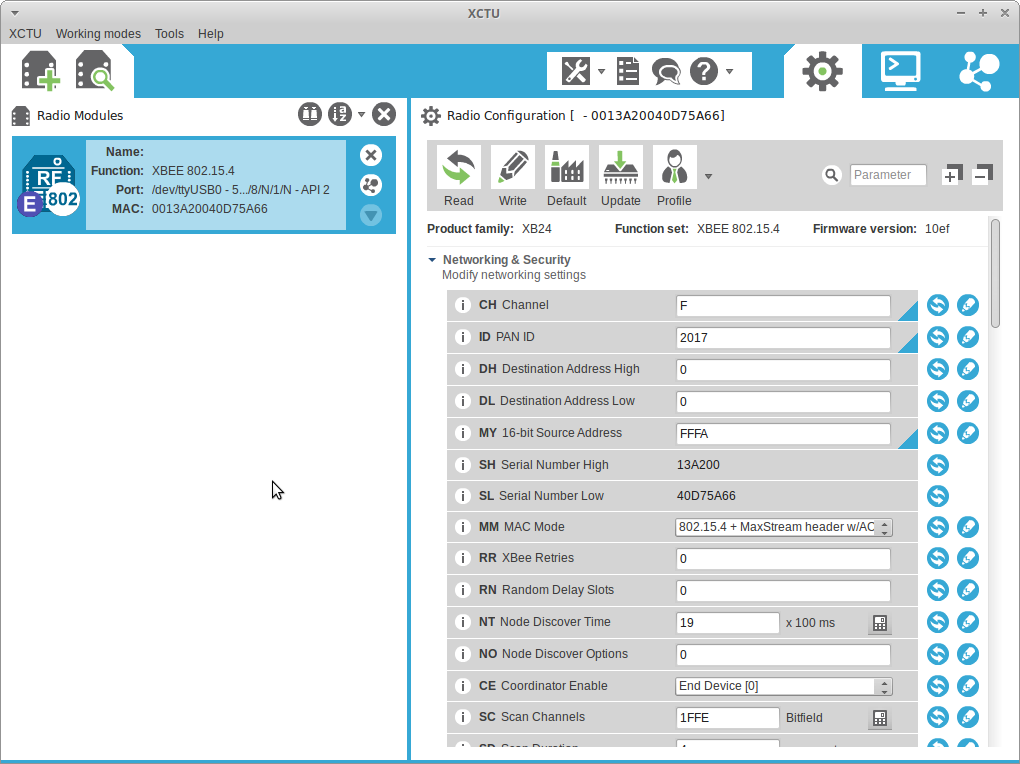
Task: Refresh the NT Node Discover Time
Action: [x=937, y=622]
